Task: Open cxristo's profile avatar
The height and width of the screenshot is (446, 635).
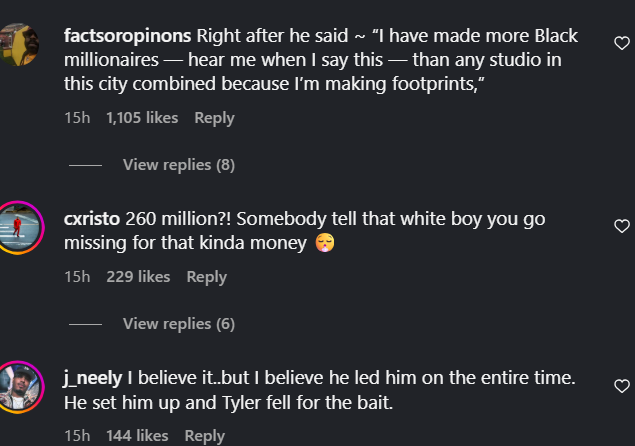Action: 20,227
